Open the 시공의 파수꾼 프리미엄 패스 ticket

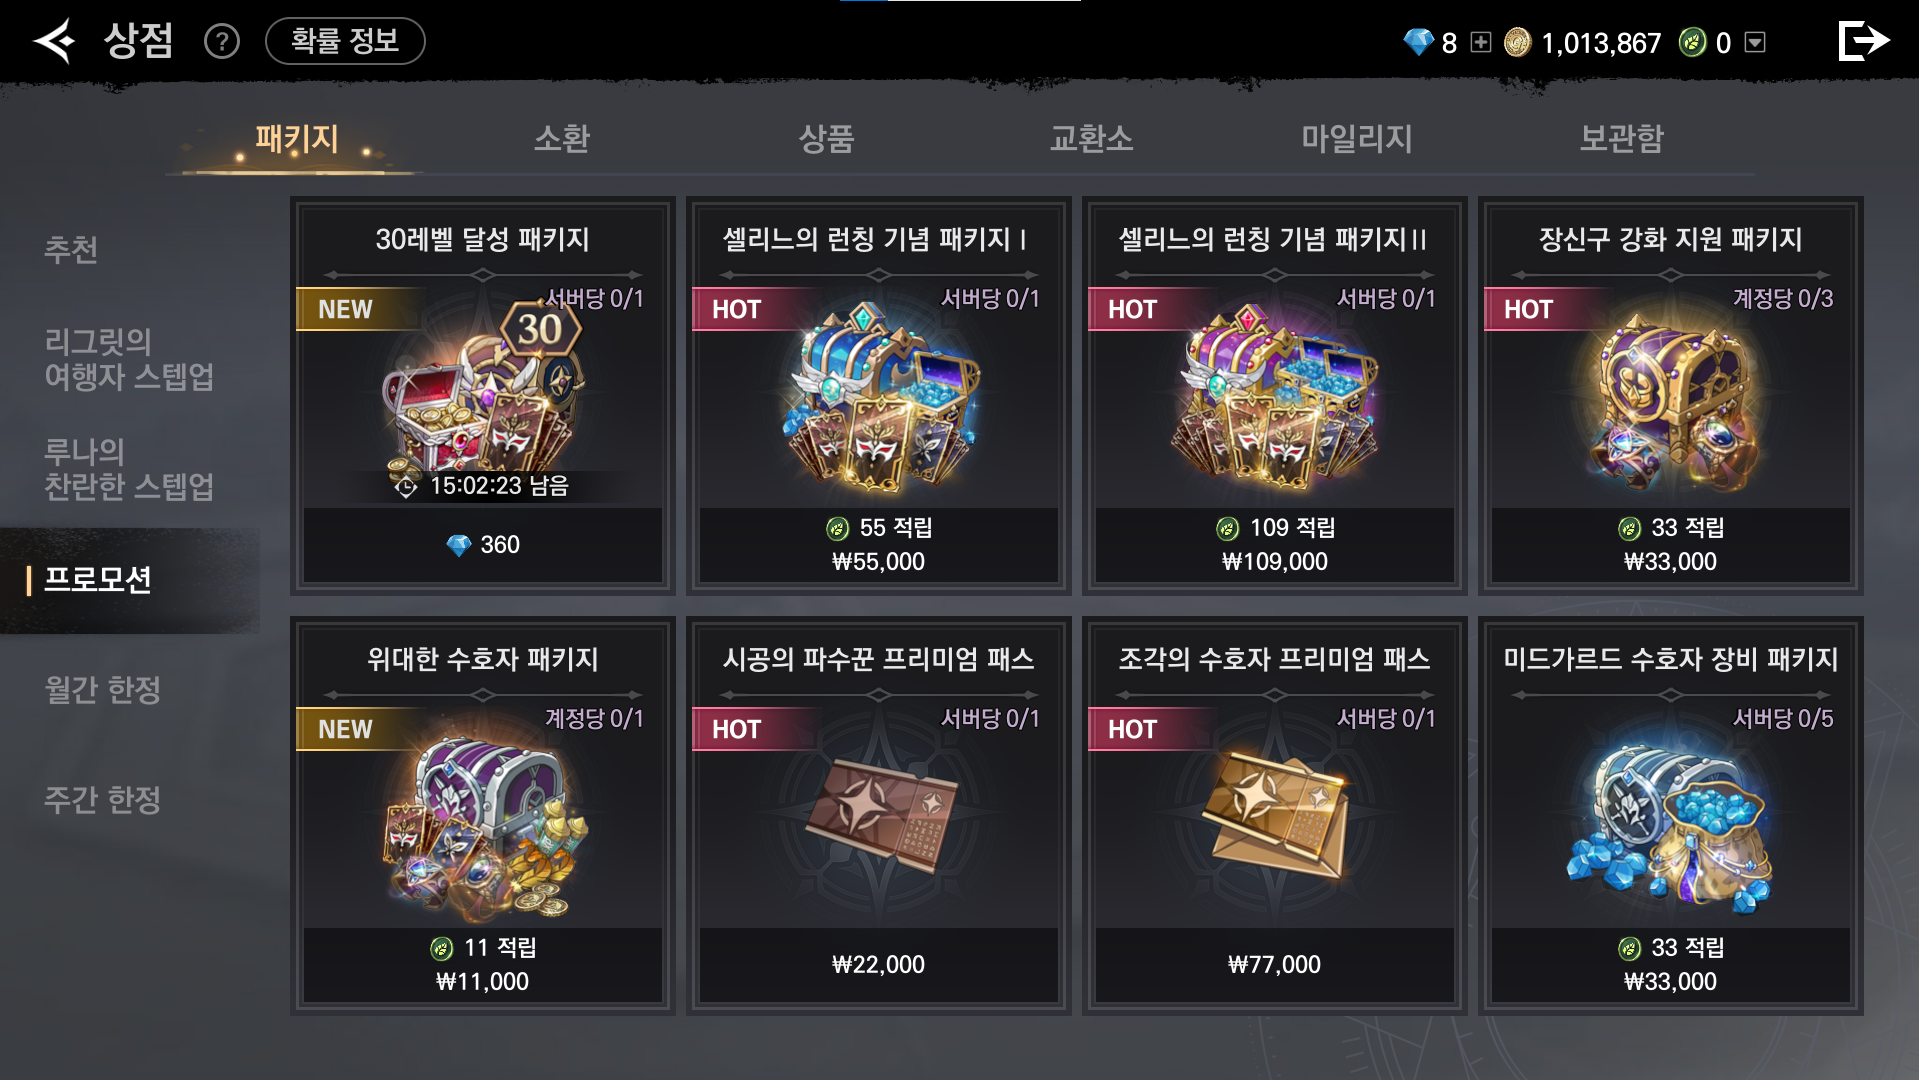[x=878, y=816]
